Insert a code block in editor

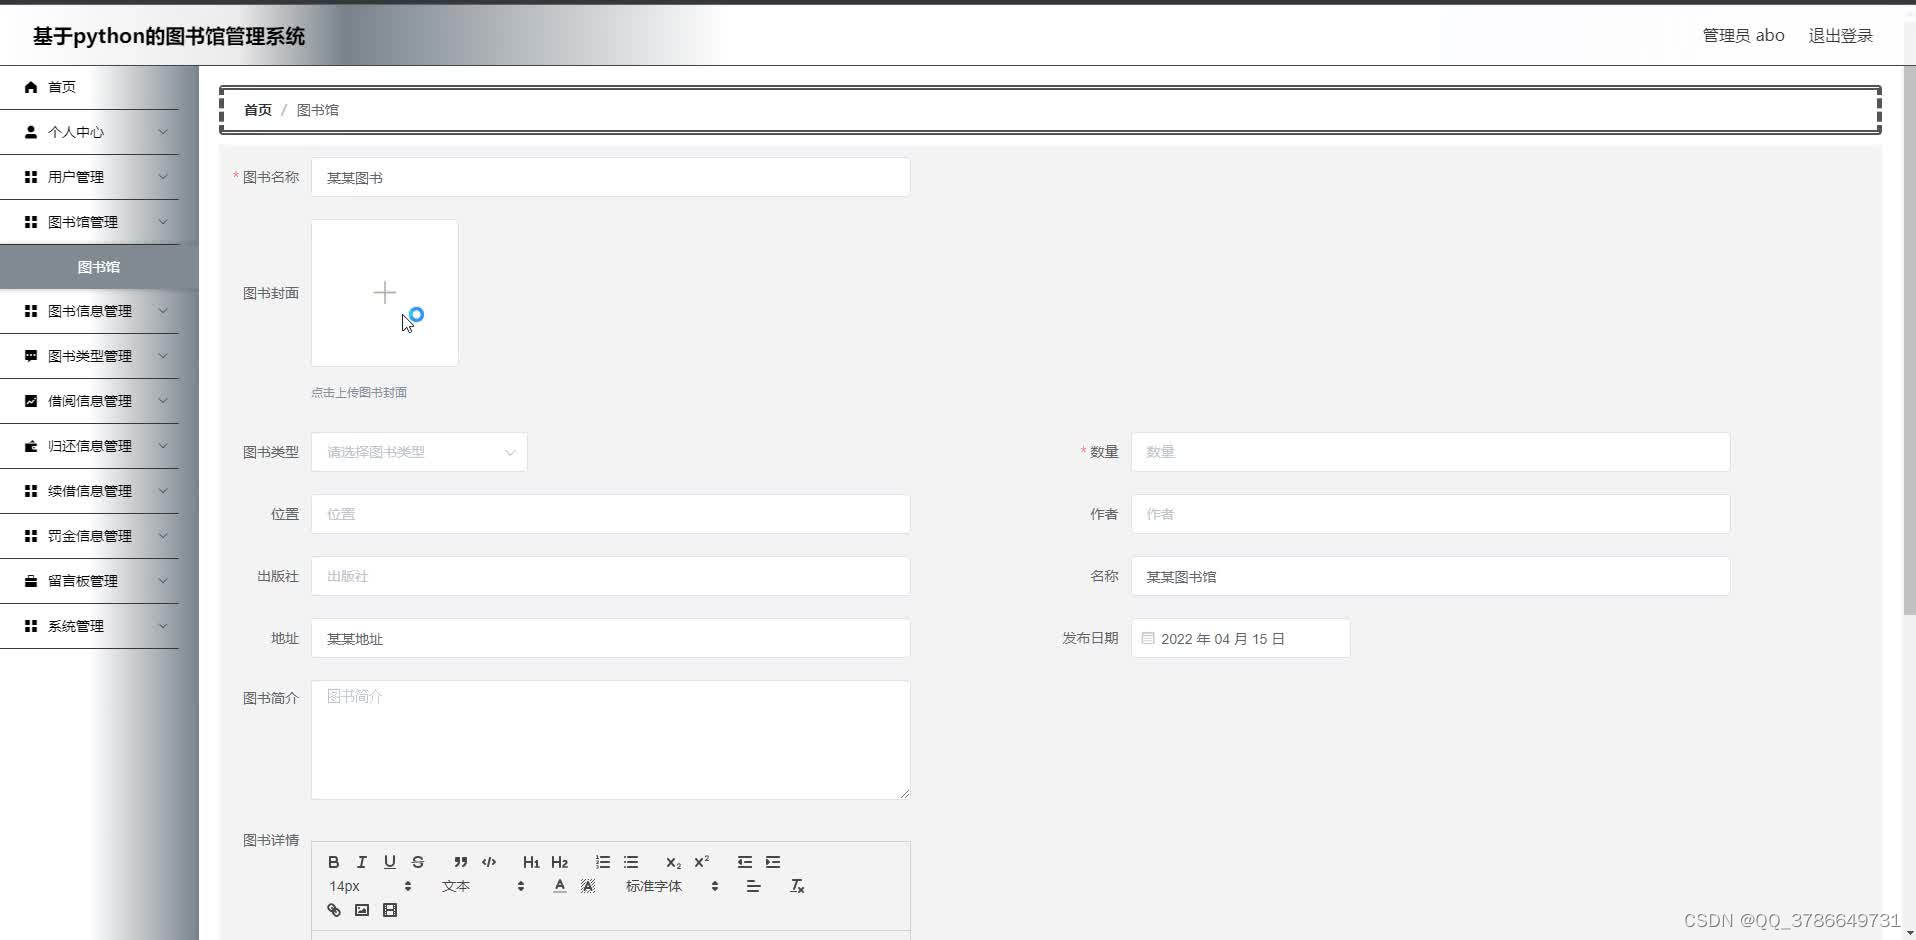tap(489, 862)
